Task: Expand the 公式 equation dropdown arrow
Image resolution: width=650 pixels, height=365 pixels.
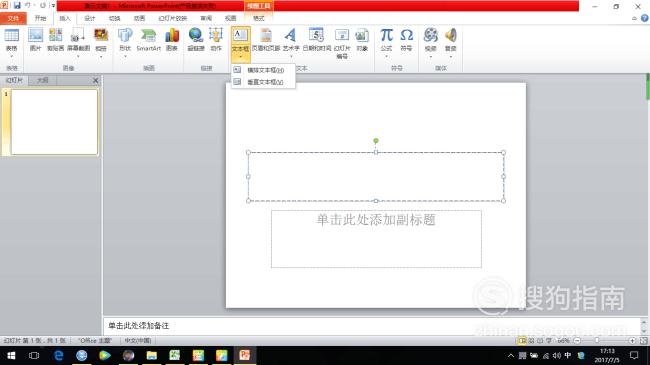Action: pos(386,56)
